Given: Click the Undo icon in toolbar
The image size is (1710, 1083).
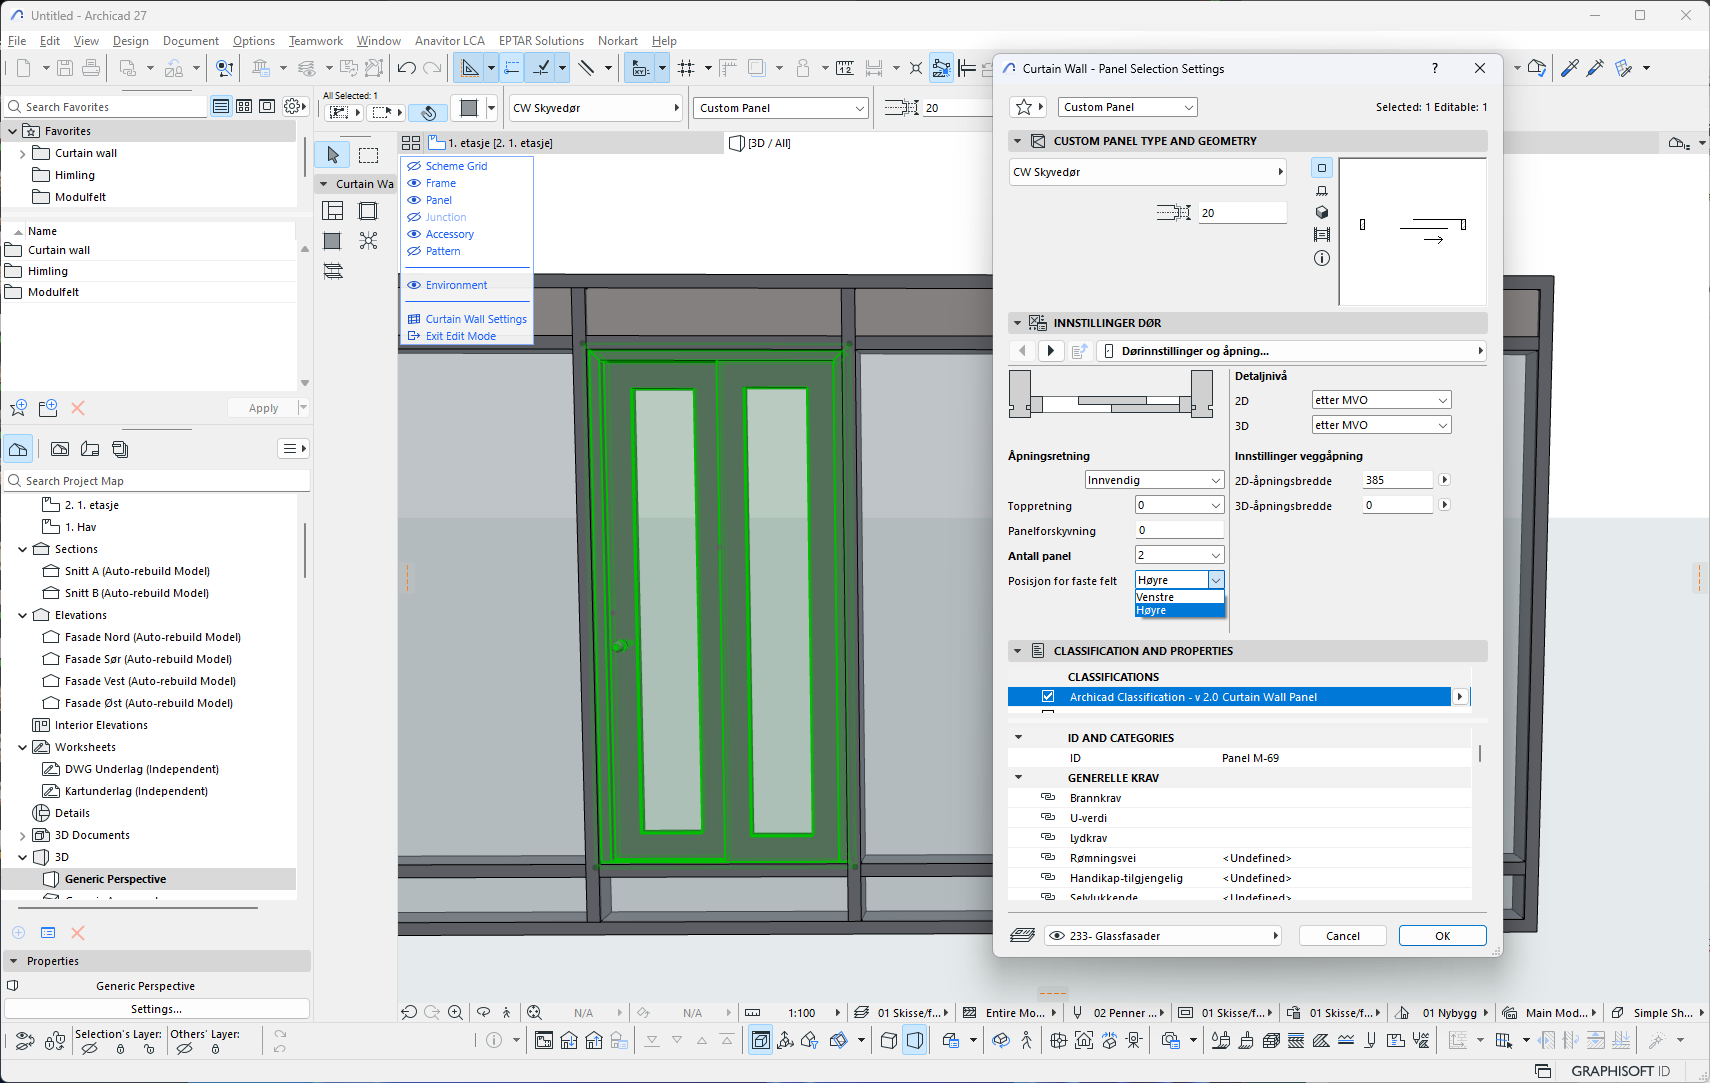Looking at the screenshot, I should click(x=407, y=68).
